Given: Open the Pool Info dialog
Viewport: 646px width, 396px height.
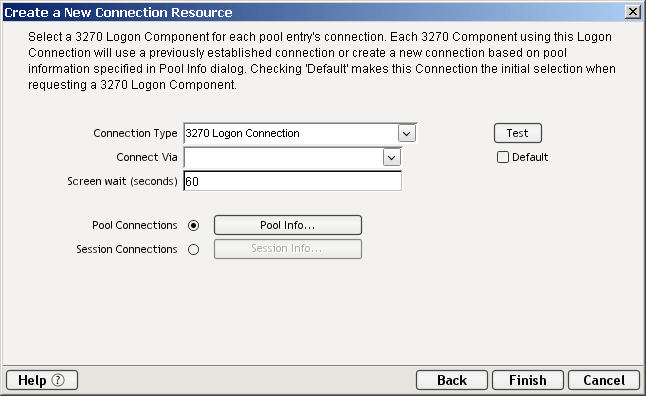Looking at the screenshot, I should [288, 225].
